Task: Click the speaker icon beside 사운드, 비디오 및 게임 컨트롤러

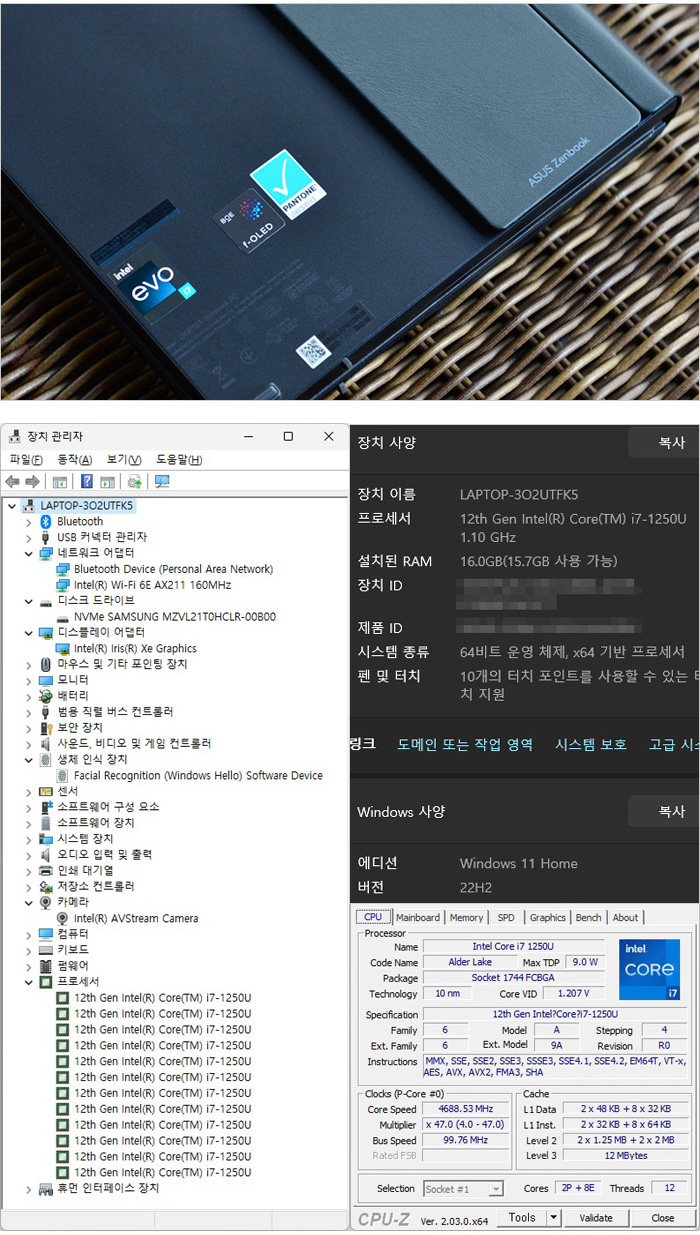Action: coord(45,744)
